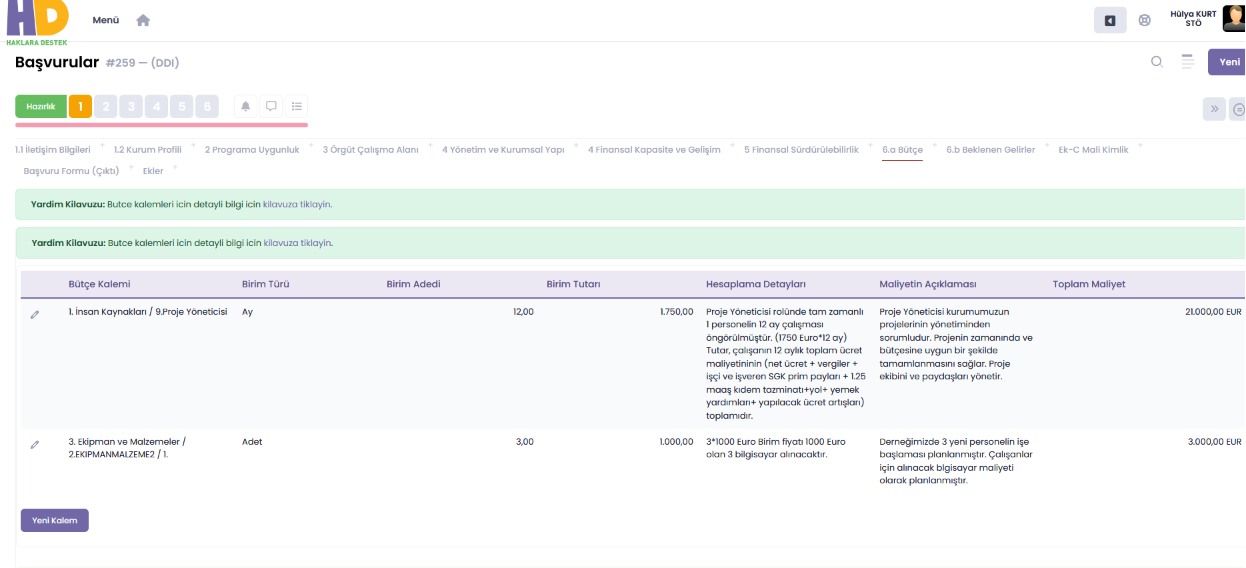Click the Toplam Maliyet column header
The width and height of the screenshot is (1246, 568).
(1089, 284)
